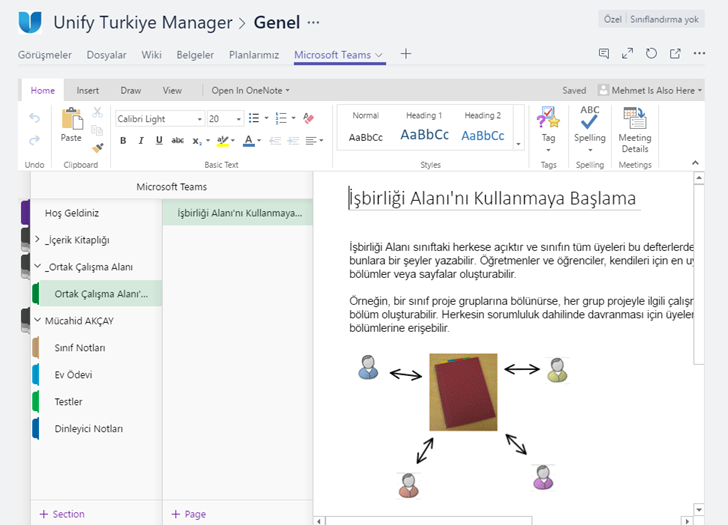728x525 pixels.
Task: Expand the Styles gallery more arrow
Action: (519, 144)
